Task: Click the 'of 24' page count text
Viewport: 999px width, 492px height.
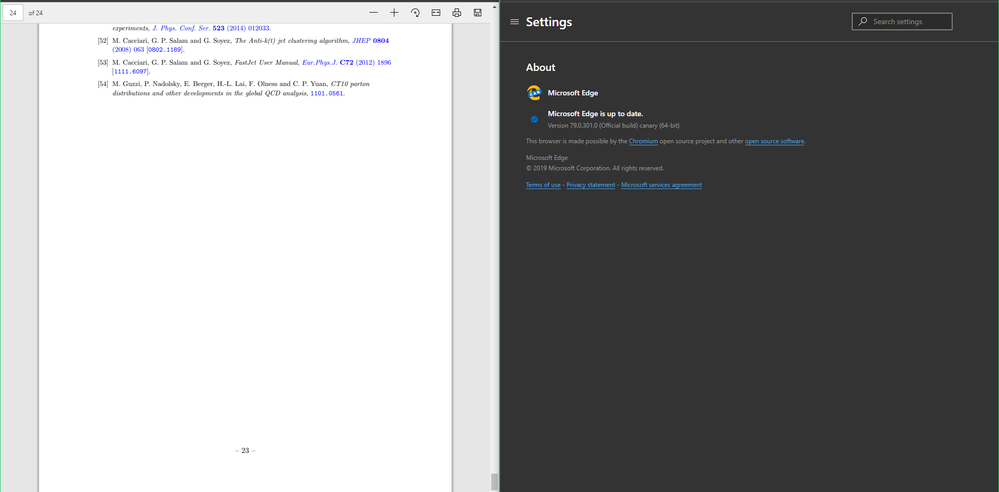Action: (x=36, y=13)
